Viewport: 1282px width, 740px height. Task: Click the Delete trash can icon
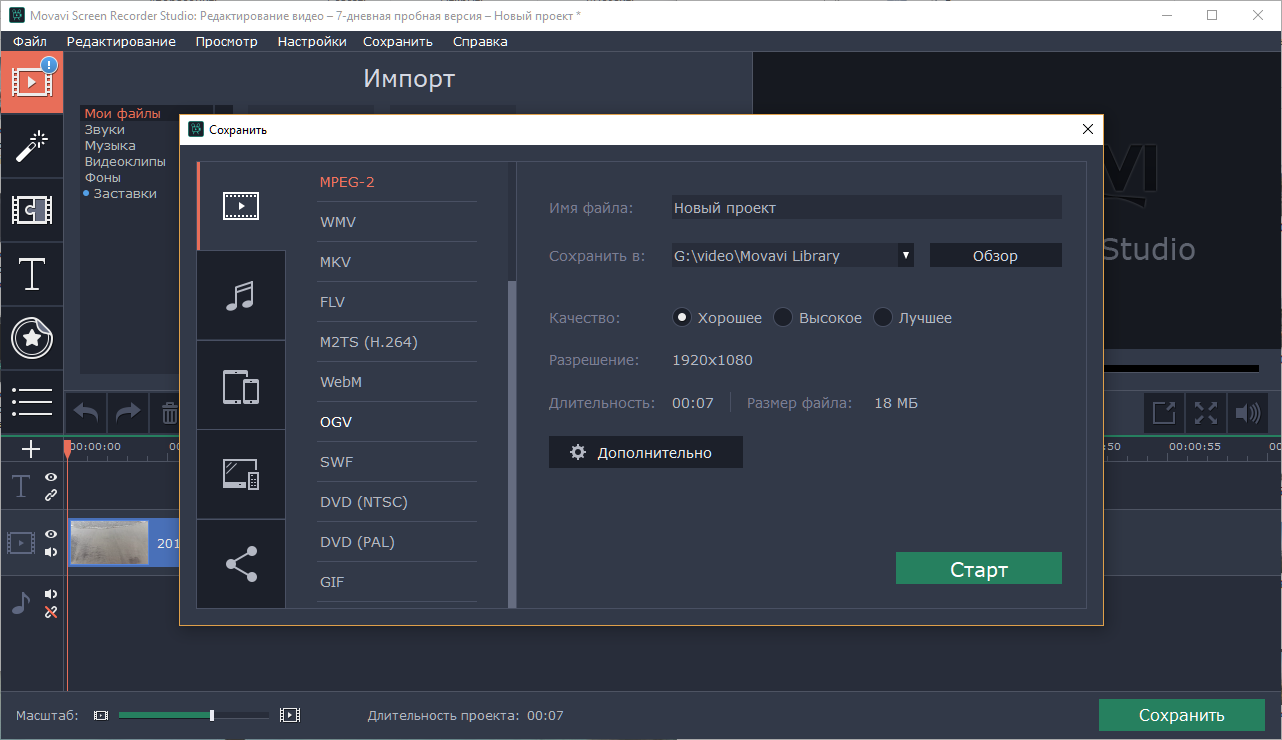click(x=169, y=412)
